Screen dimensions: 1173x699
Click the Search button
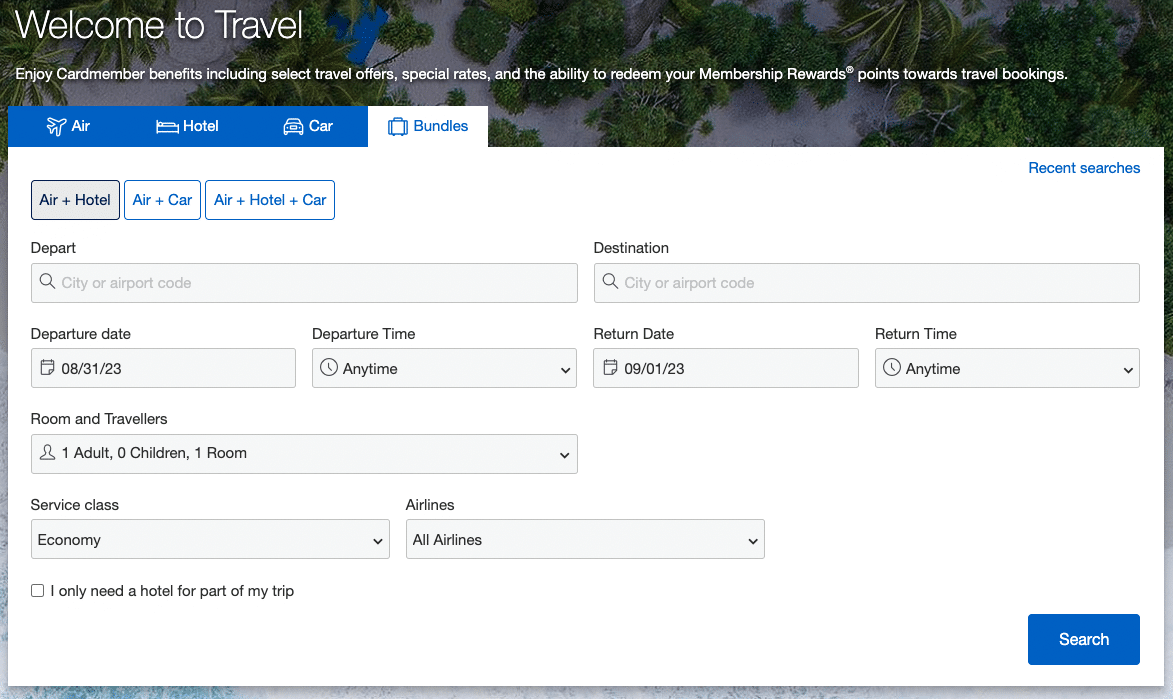1084,639
